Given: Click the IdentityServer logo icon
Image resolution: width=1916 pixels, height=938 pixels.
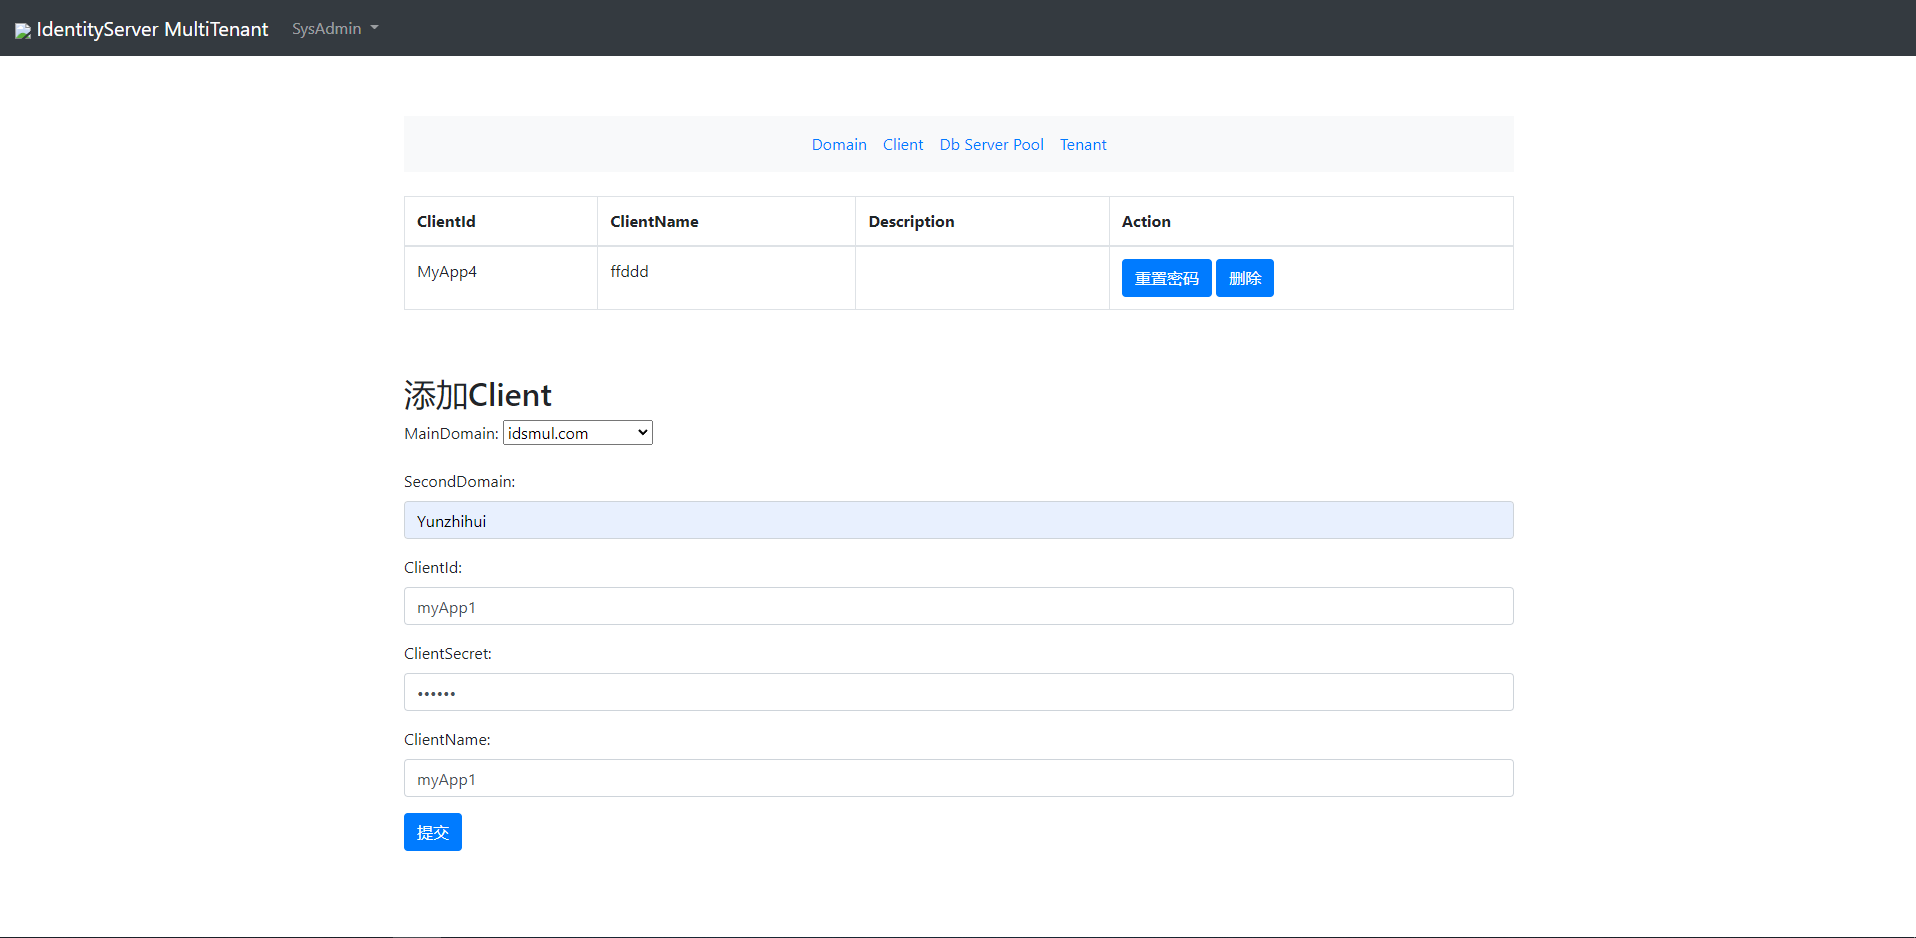Looking at the screenshot, I should 23,31.
